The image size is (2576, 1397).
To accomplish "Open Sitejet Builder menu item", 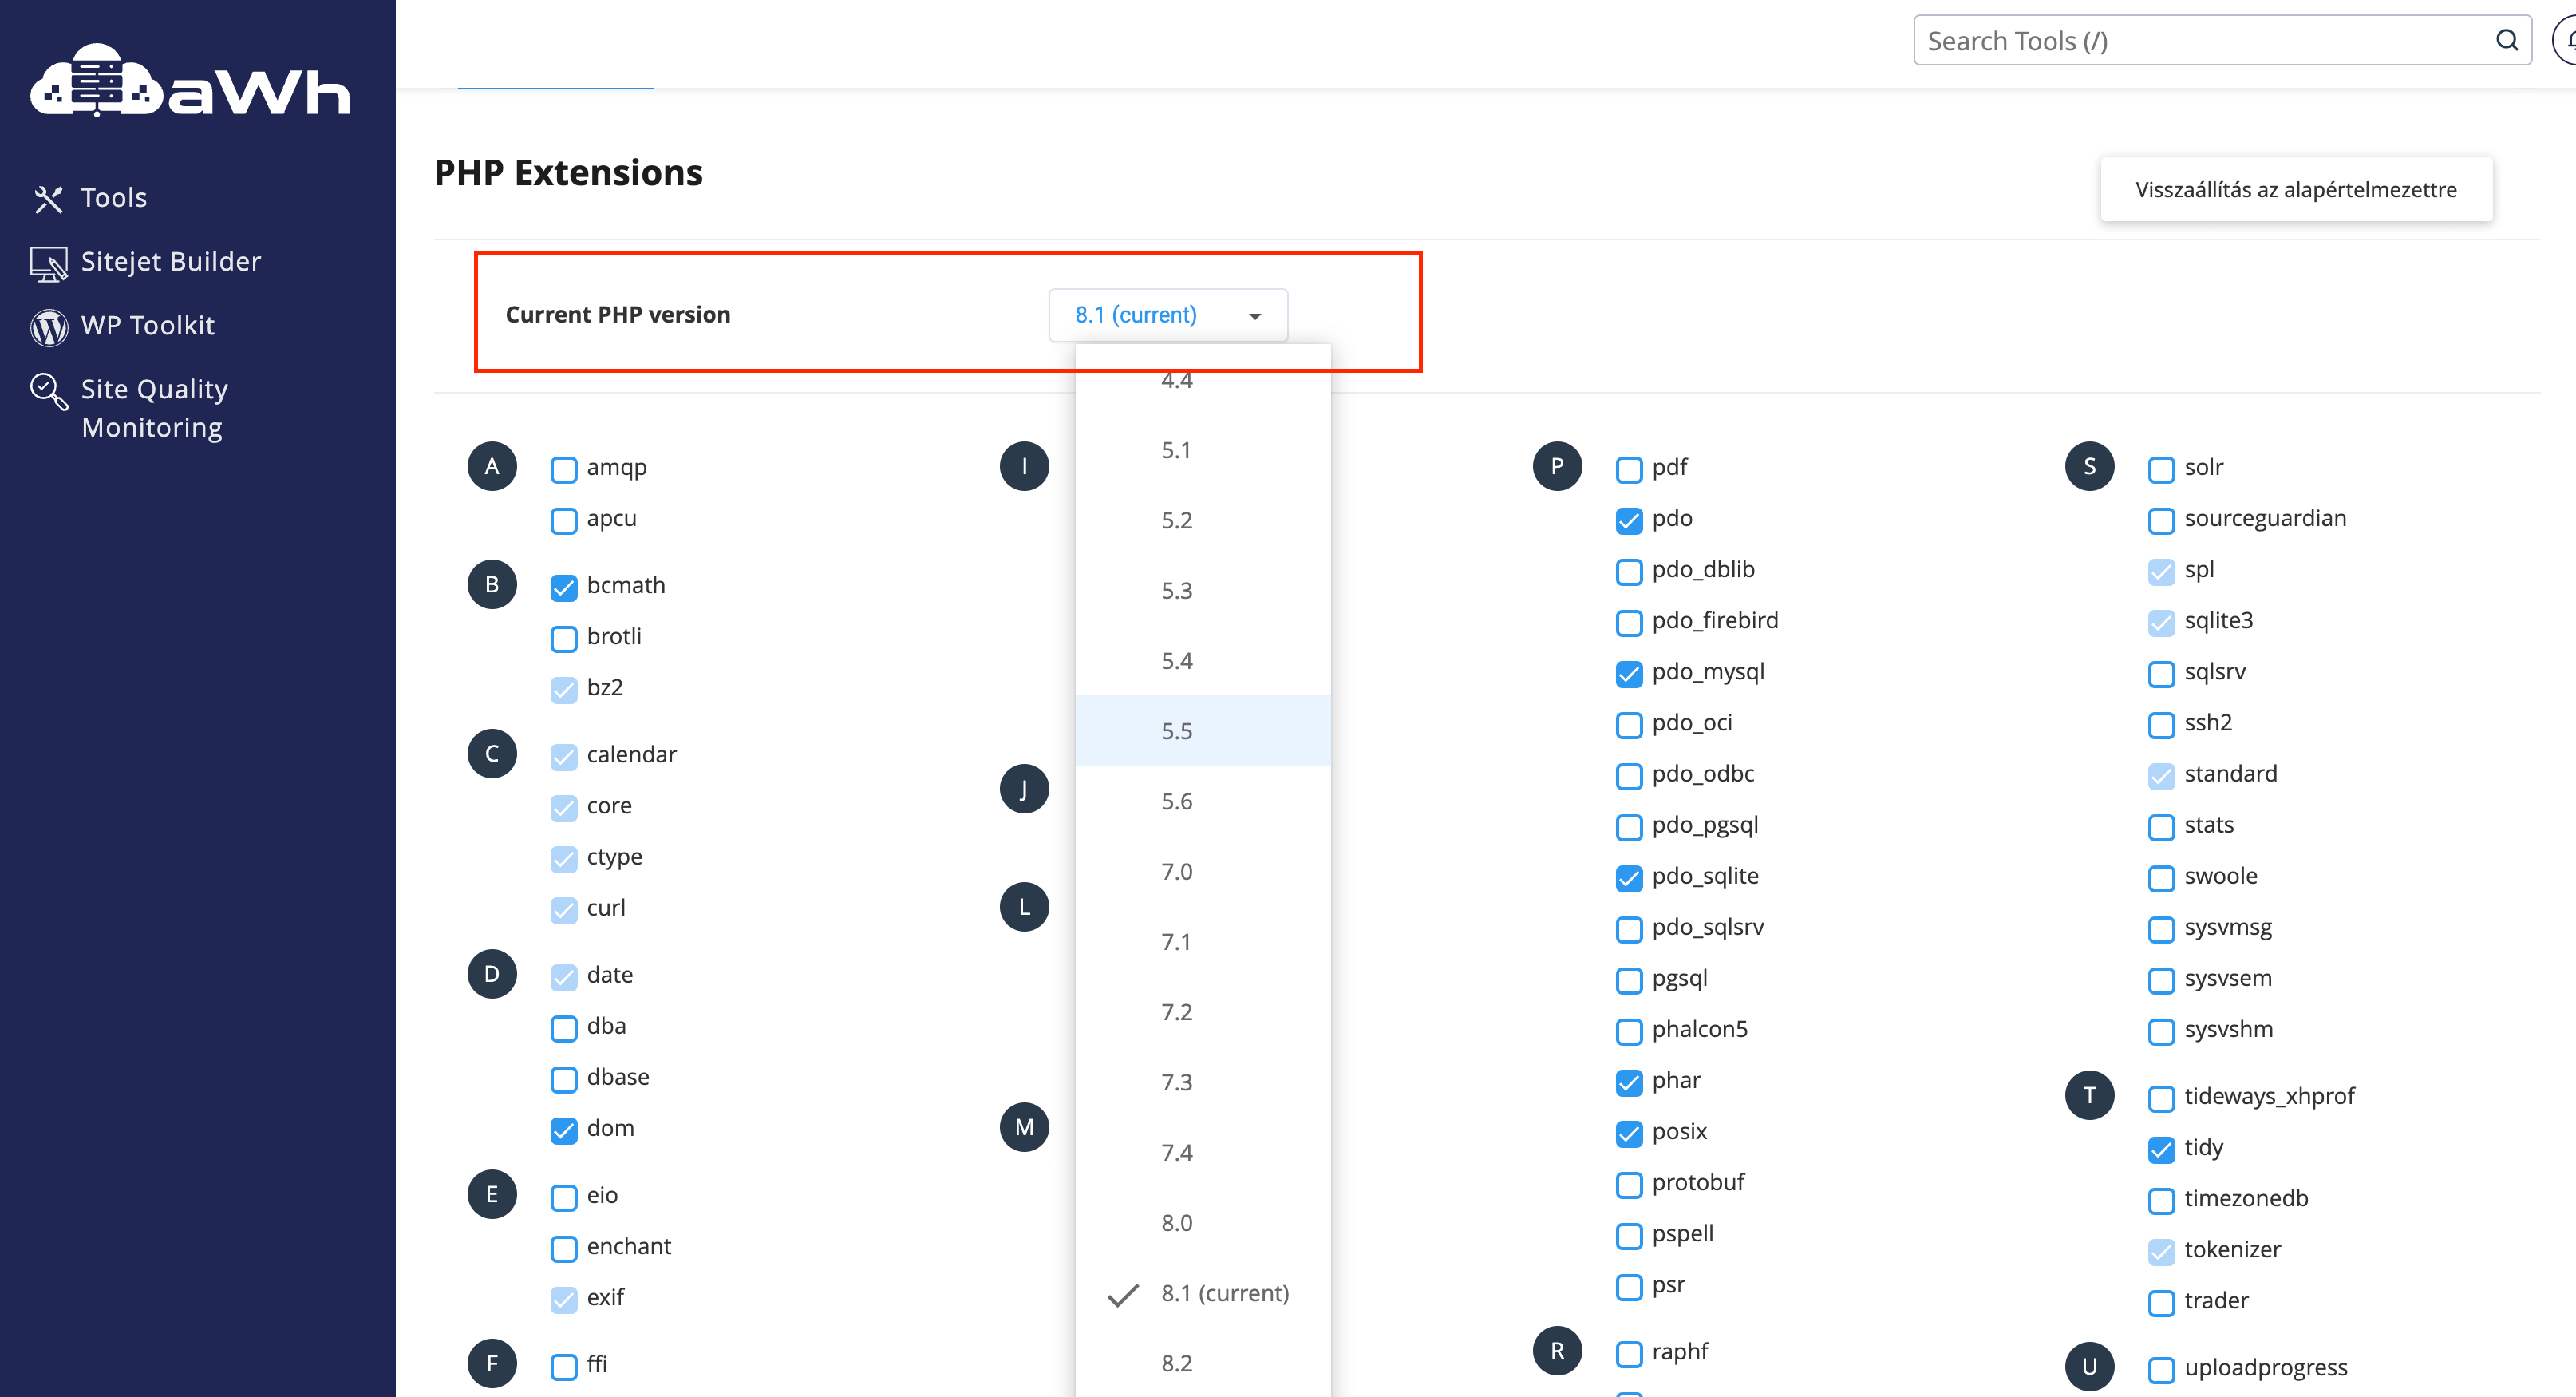I will 171,262.
